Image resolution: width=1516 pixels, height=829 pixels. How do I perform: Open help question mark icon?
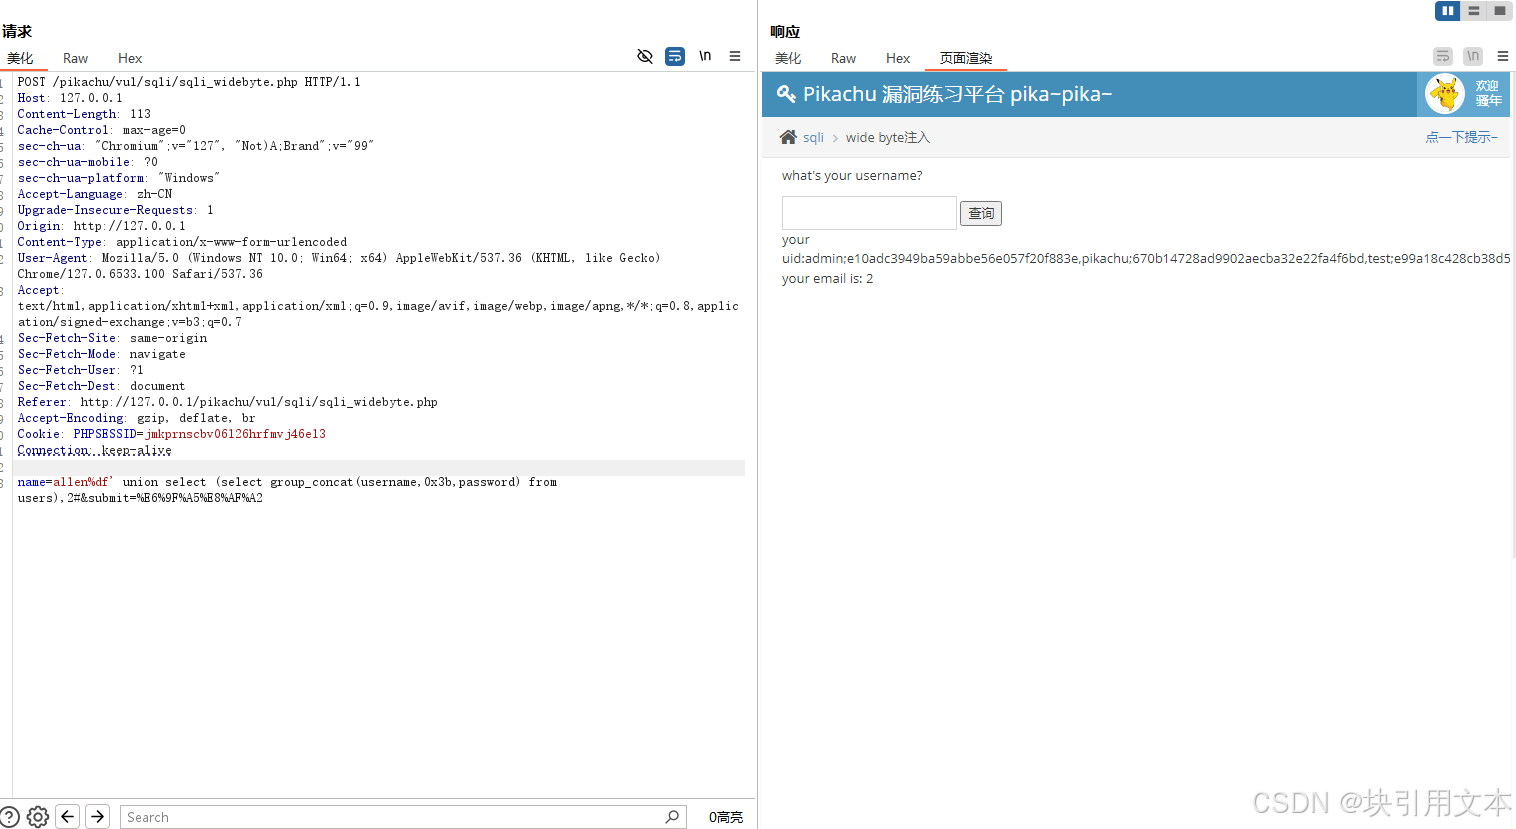point(10,817)
